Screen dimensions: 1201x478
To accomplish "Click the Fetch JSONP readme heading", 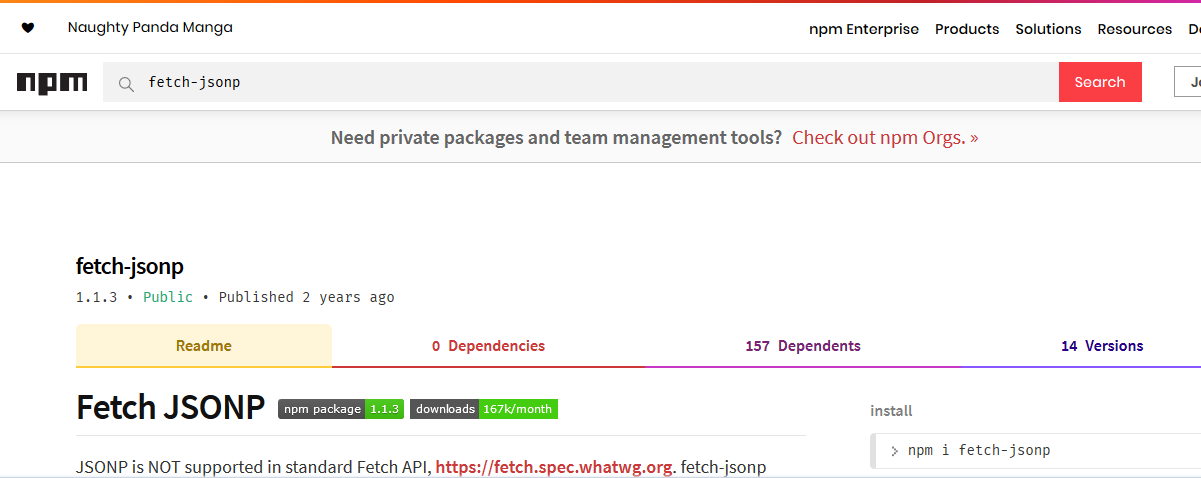I will pos(170,407).
